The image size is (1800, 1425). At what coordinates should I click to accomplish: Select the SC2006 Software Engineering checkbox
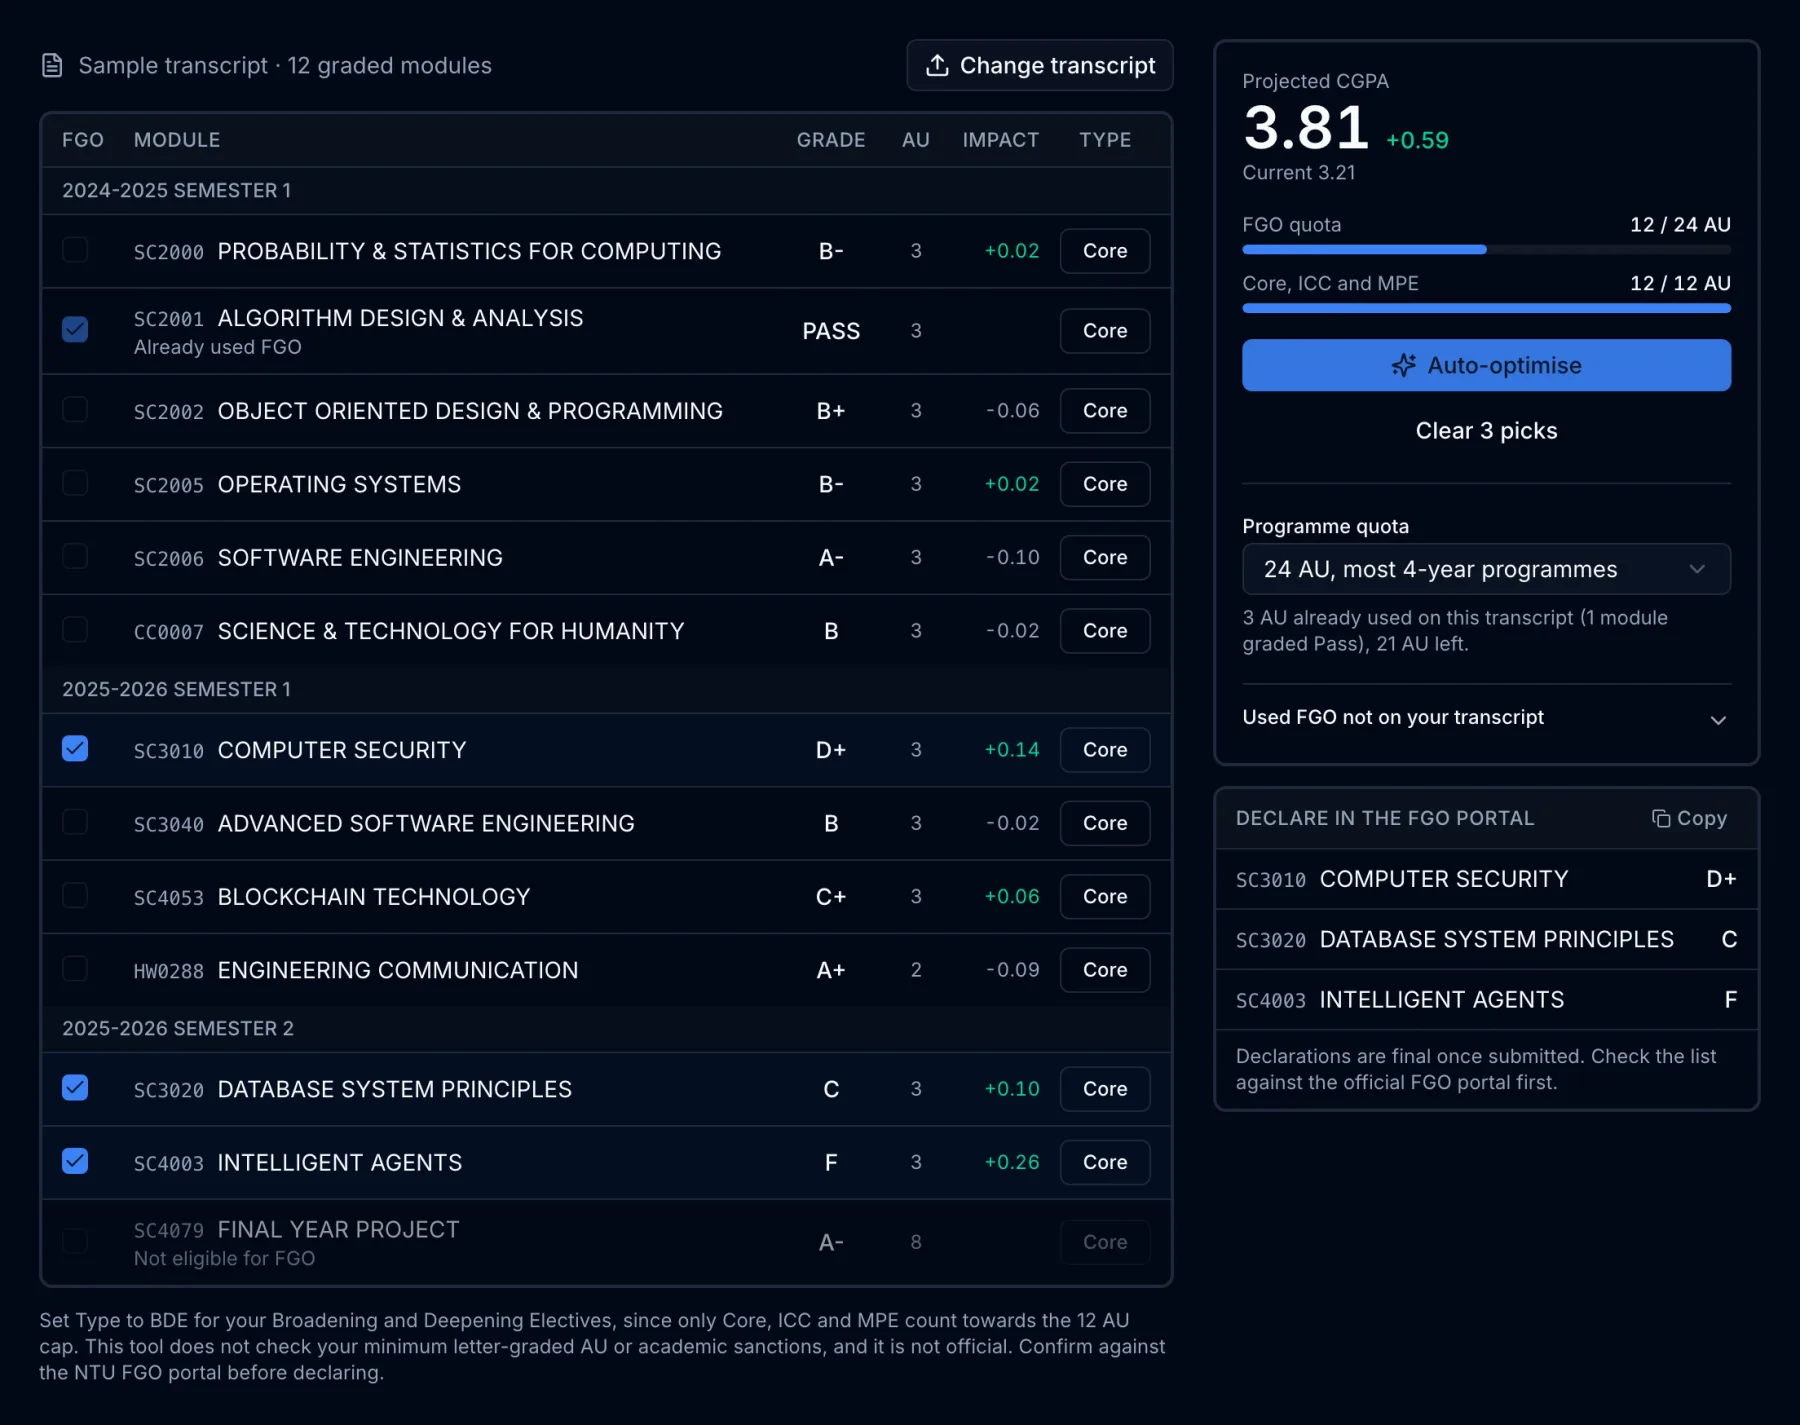pyautogui.click(x=75, y=556)
